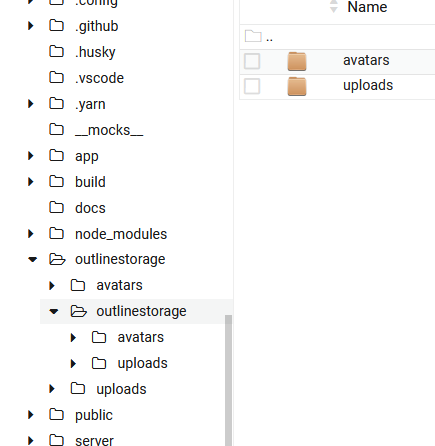The width and height of the screenshot is (435, 446).
Task: Select the app folder in the tree
Action: (x=87, y=156)
